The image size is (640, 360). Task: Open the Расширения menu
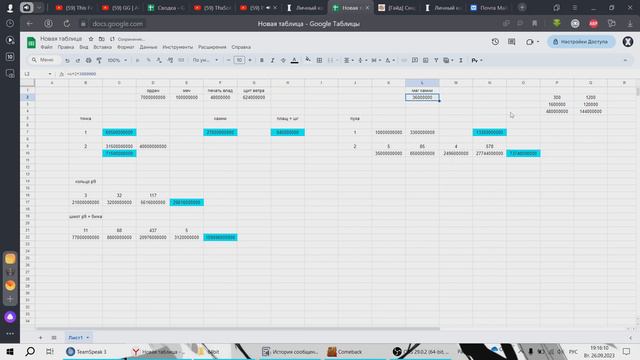212,47
